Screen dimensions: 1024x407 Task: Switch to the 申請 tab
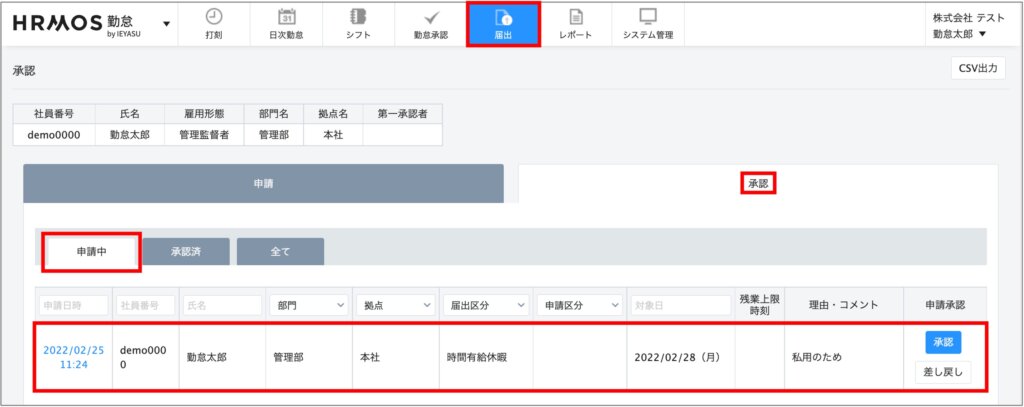[x=263, y=184]
